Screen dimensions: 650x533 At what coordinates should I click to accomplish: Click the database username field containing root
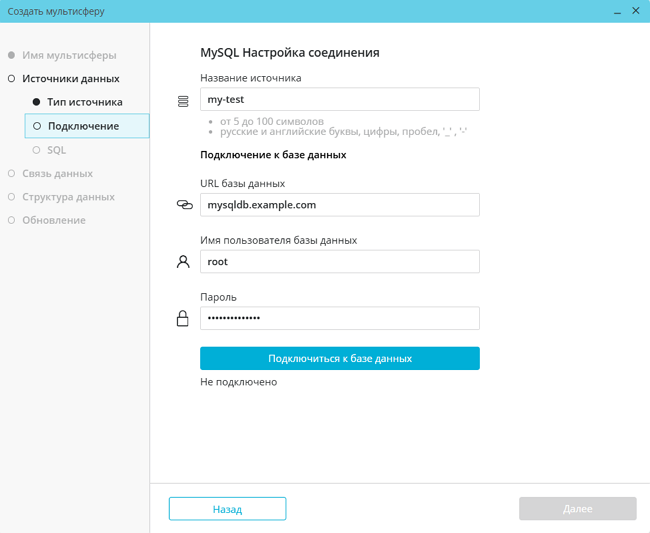339,261
